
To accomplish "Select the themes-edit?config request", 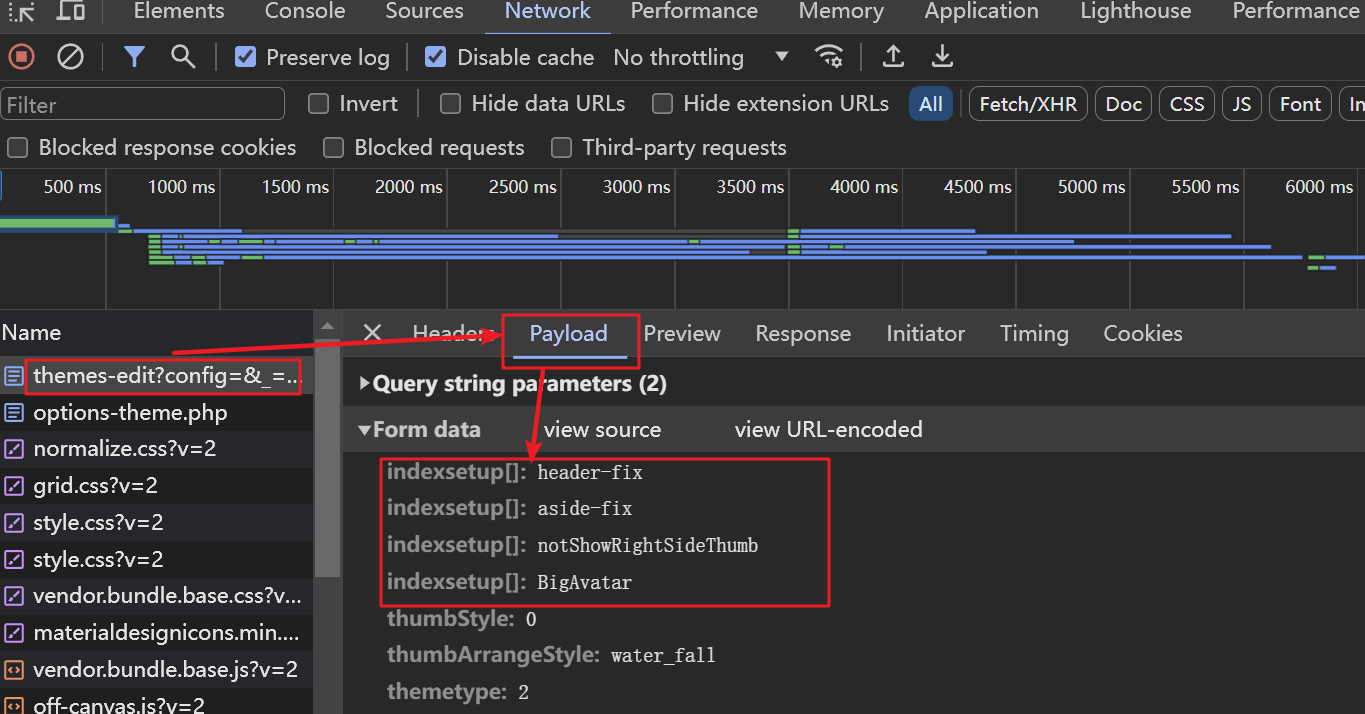I will (156, 376).
